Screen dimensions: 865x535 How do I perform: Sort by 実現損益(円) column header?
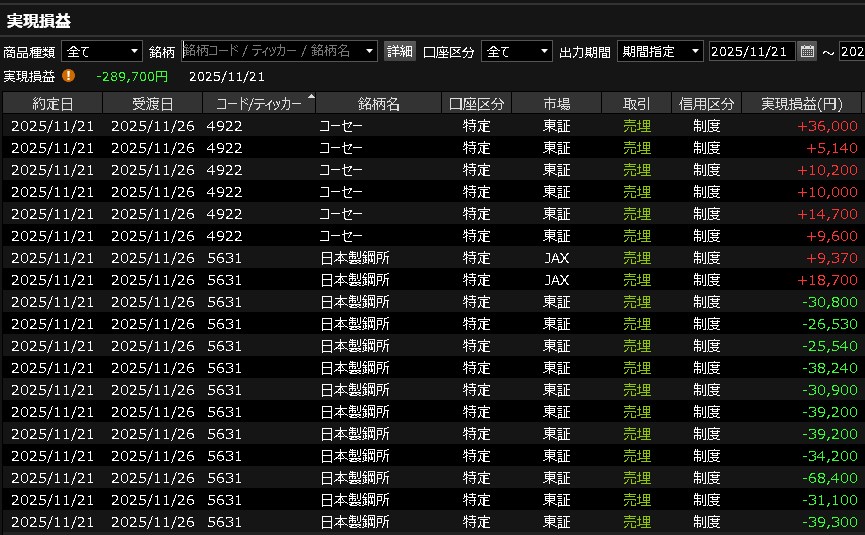click(802, 103)
